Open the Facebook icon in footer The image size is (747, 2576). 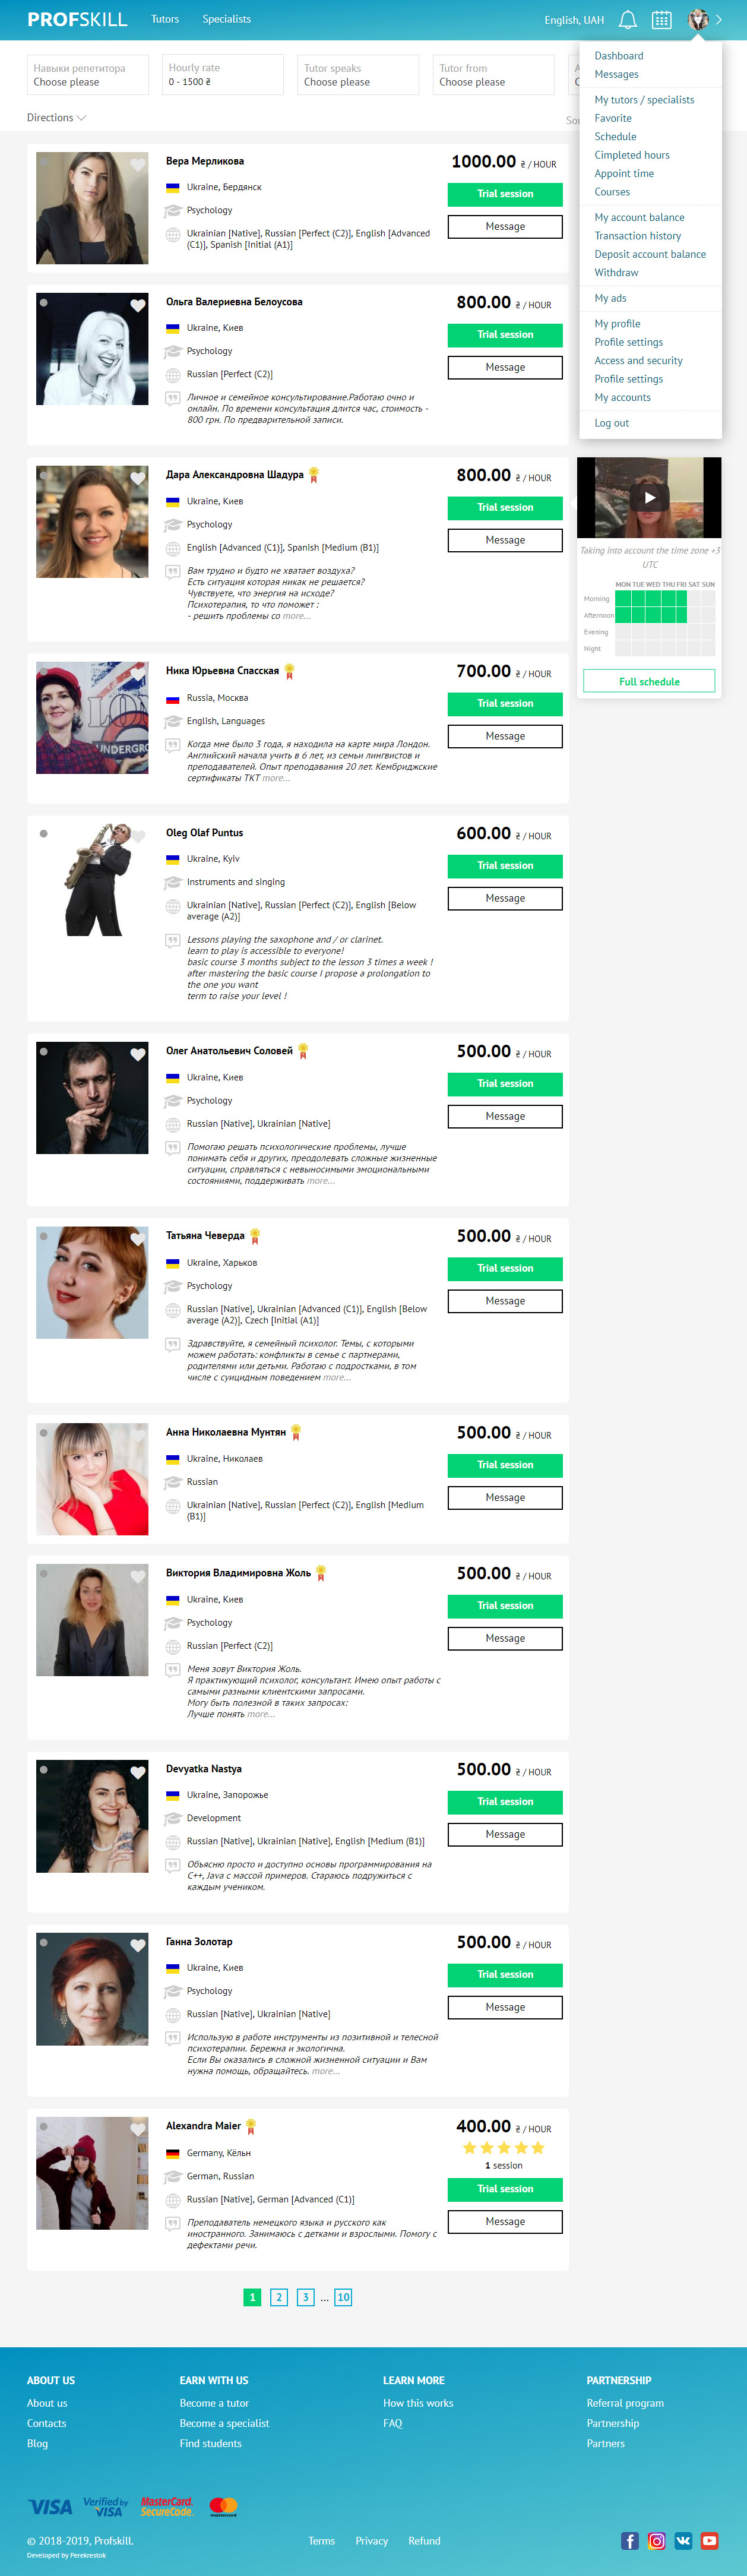(x=630, y=2540)
